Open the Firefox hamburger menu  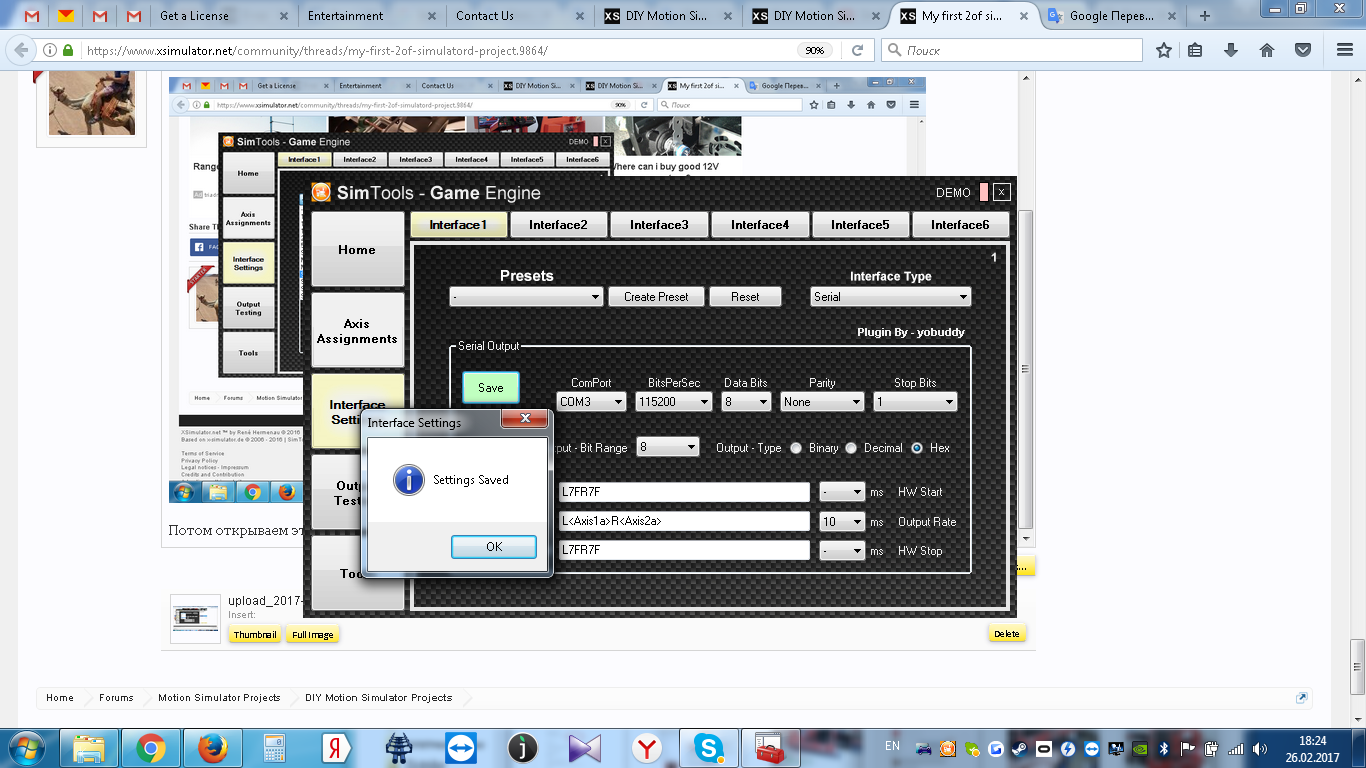(x=1343, y=51)
